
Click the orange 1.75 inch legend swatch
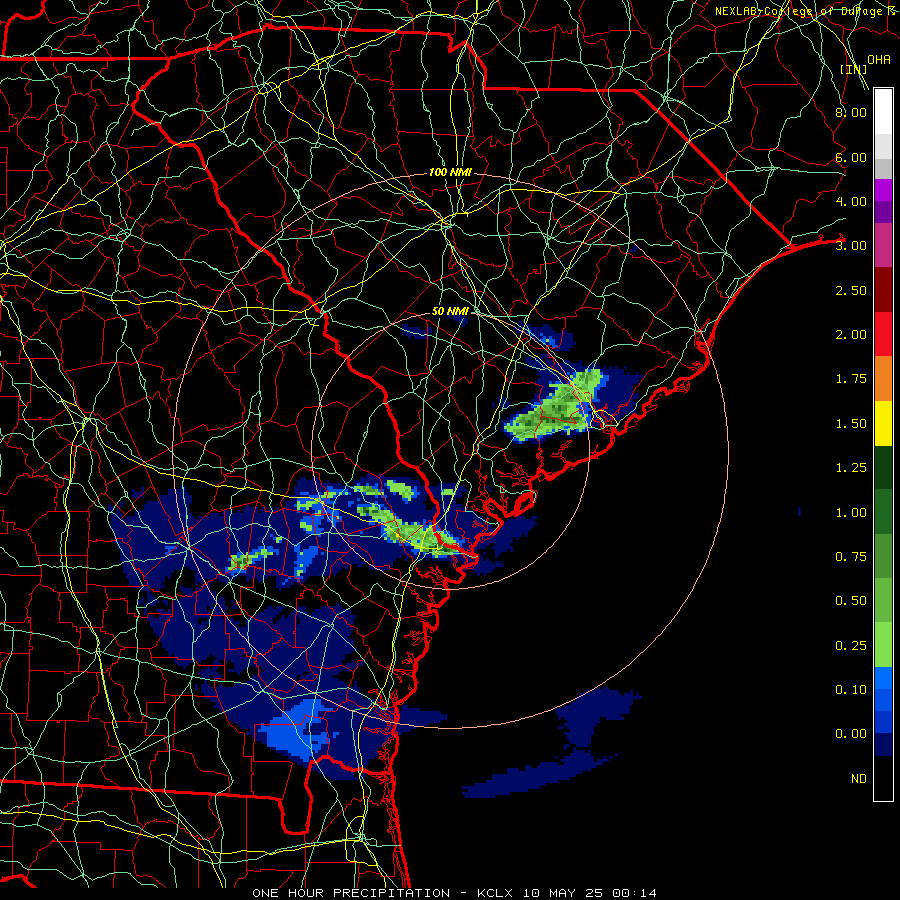(883, 379)
